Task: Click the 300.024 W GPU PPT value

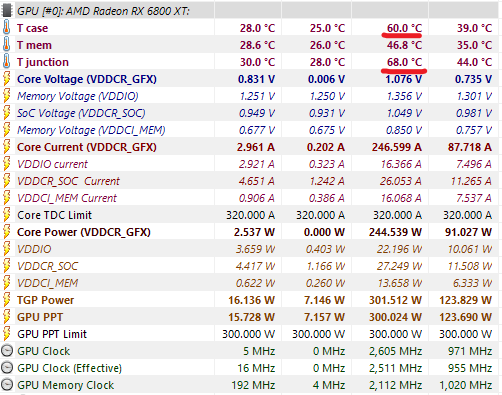Action: point(395,317)
